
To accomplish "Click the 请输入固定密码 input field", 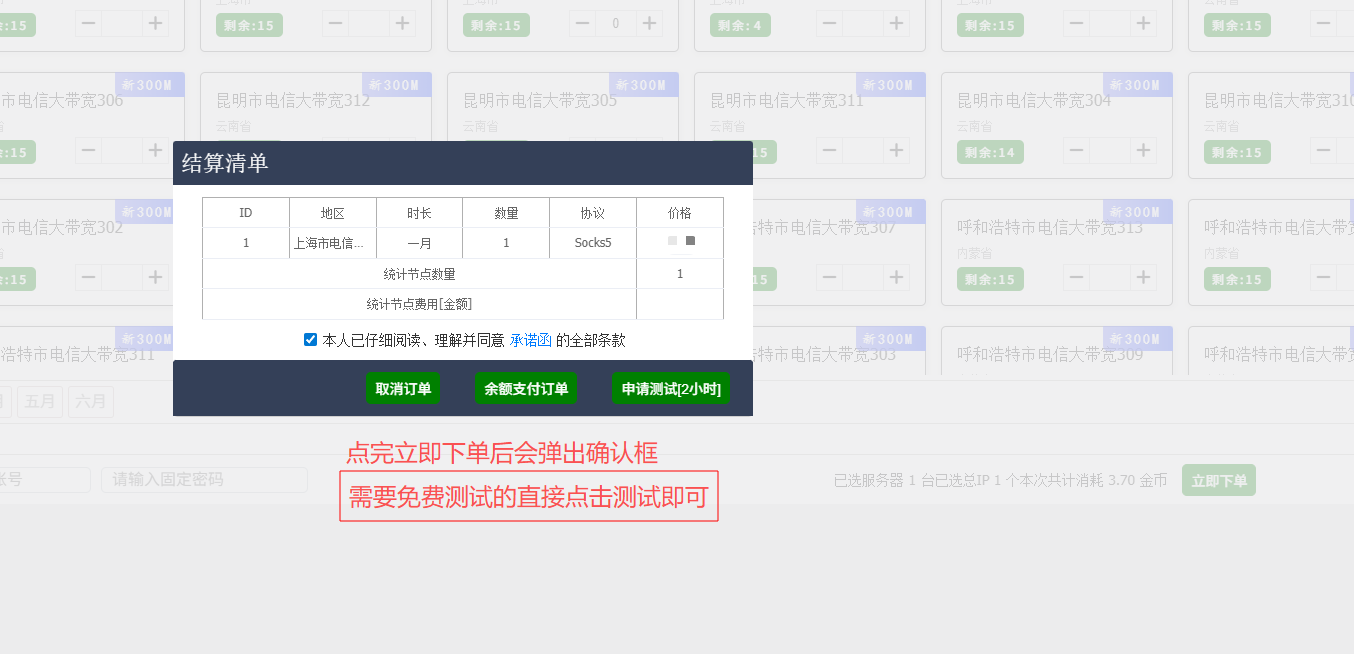I will 204,480.
